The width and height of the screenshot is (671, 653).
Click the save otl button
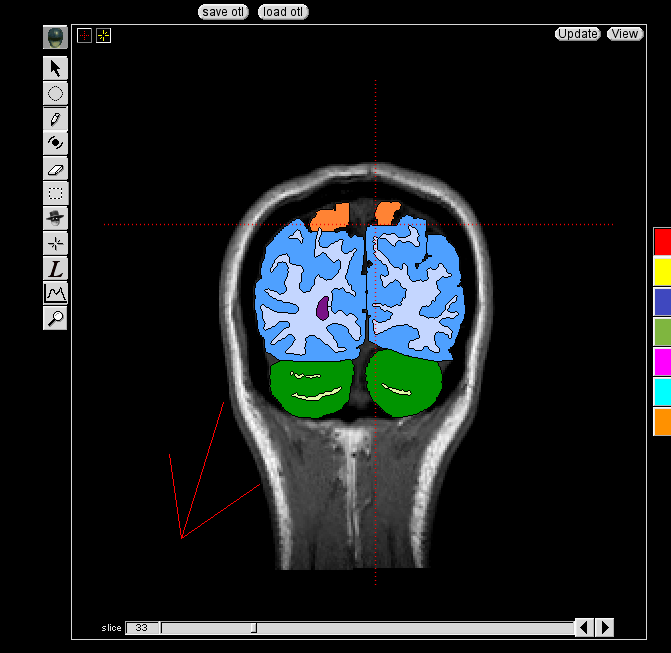coord(222,12)
